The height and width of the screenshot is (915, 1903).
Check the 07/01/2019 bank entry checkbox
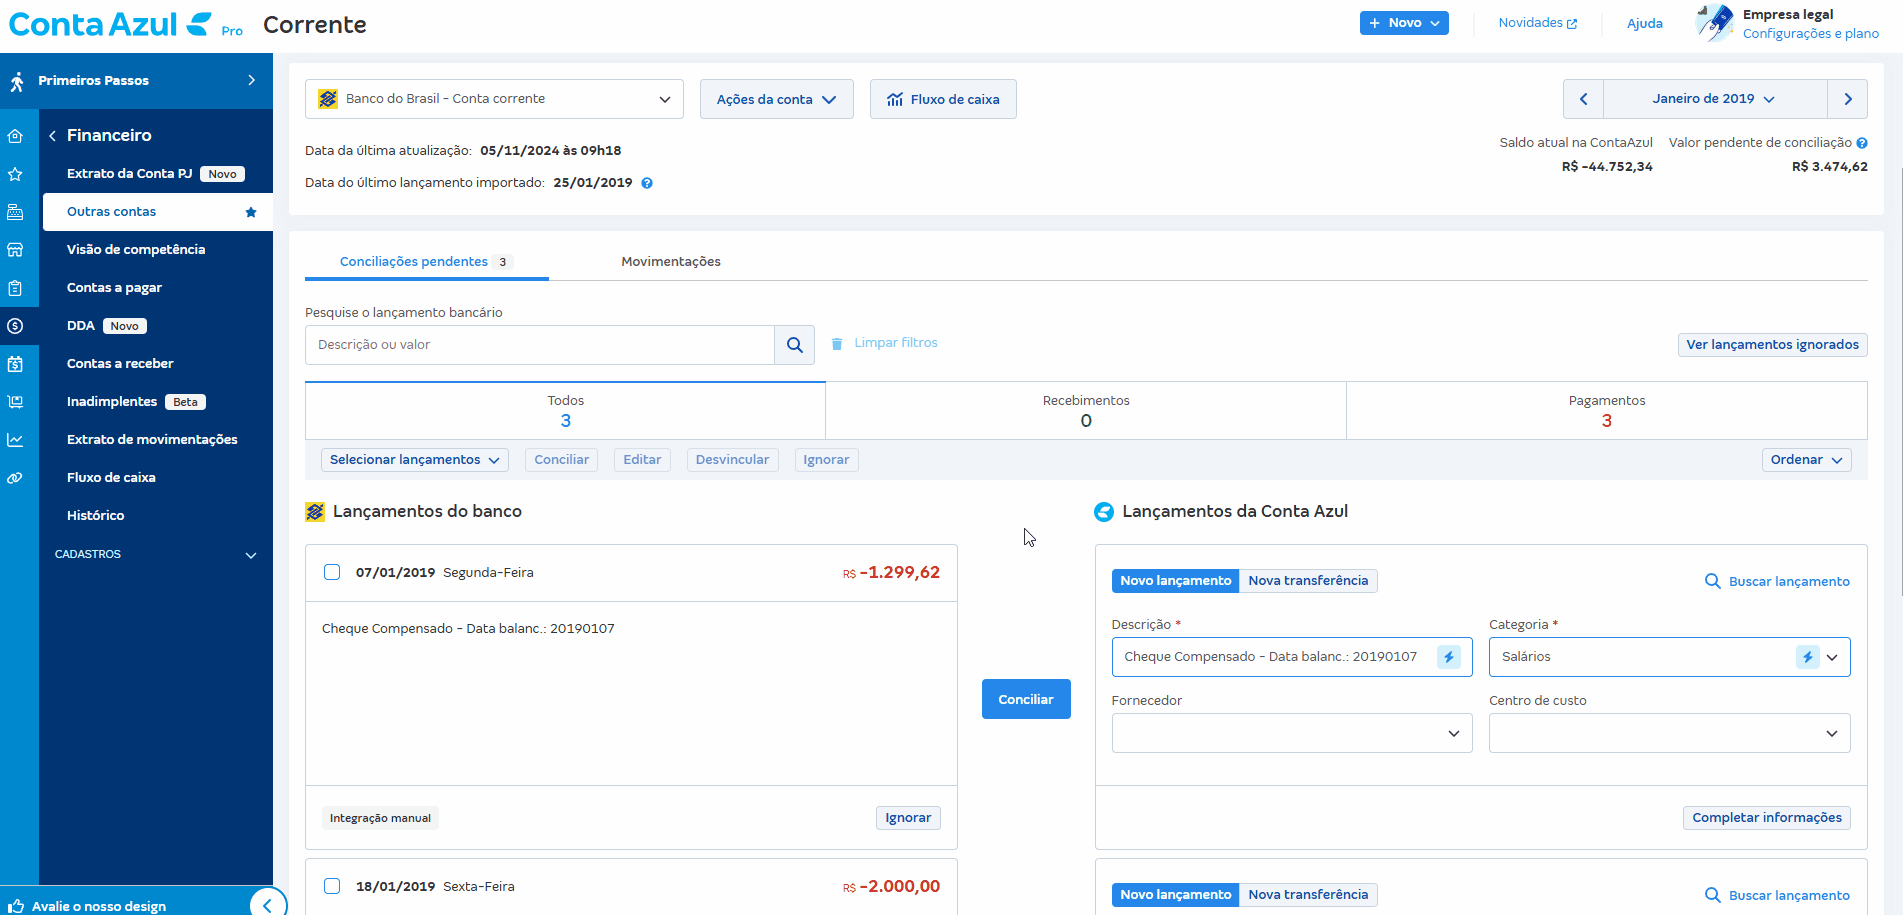pos(332,572)
